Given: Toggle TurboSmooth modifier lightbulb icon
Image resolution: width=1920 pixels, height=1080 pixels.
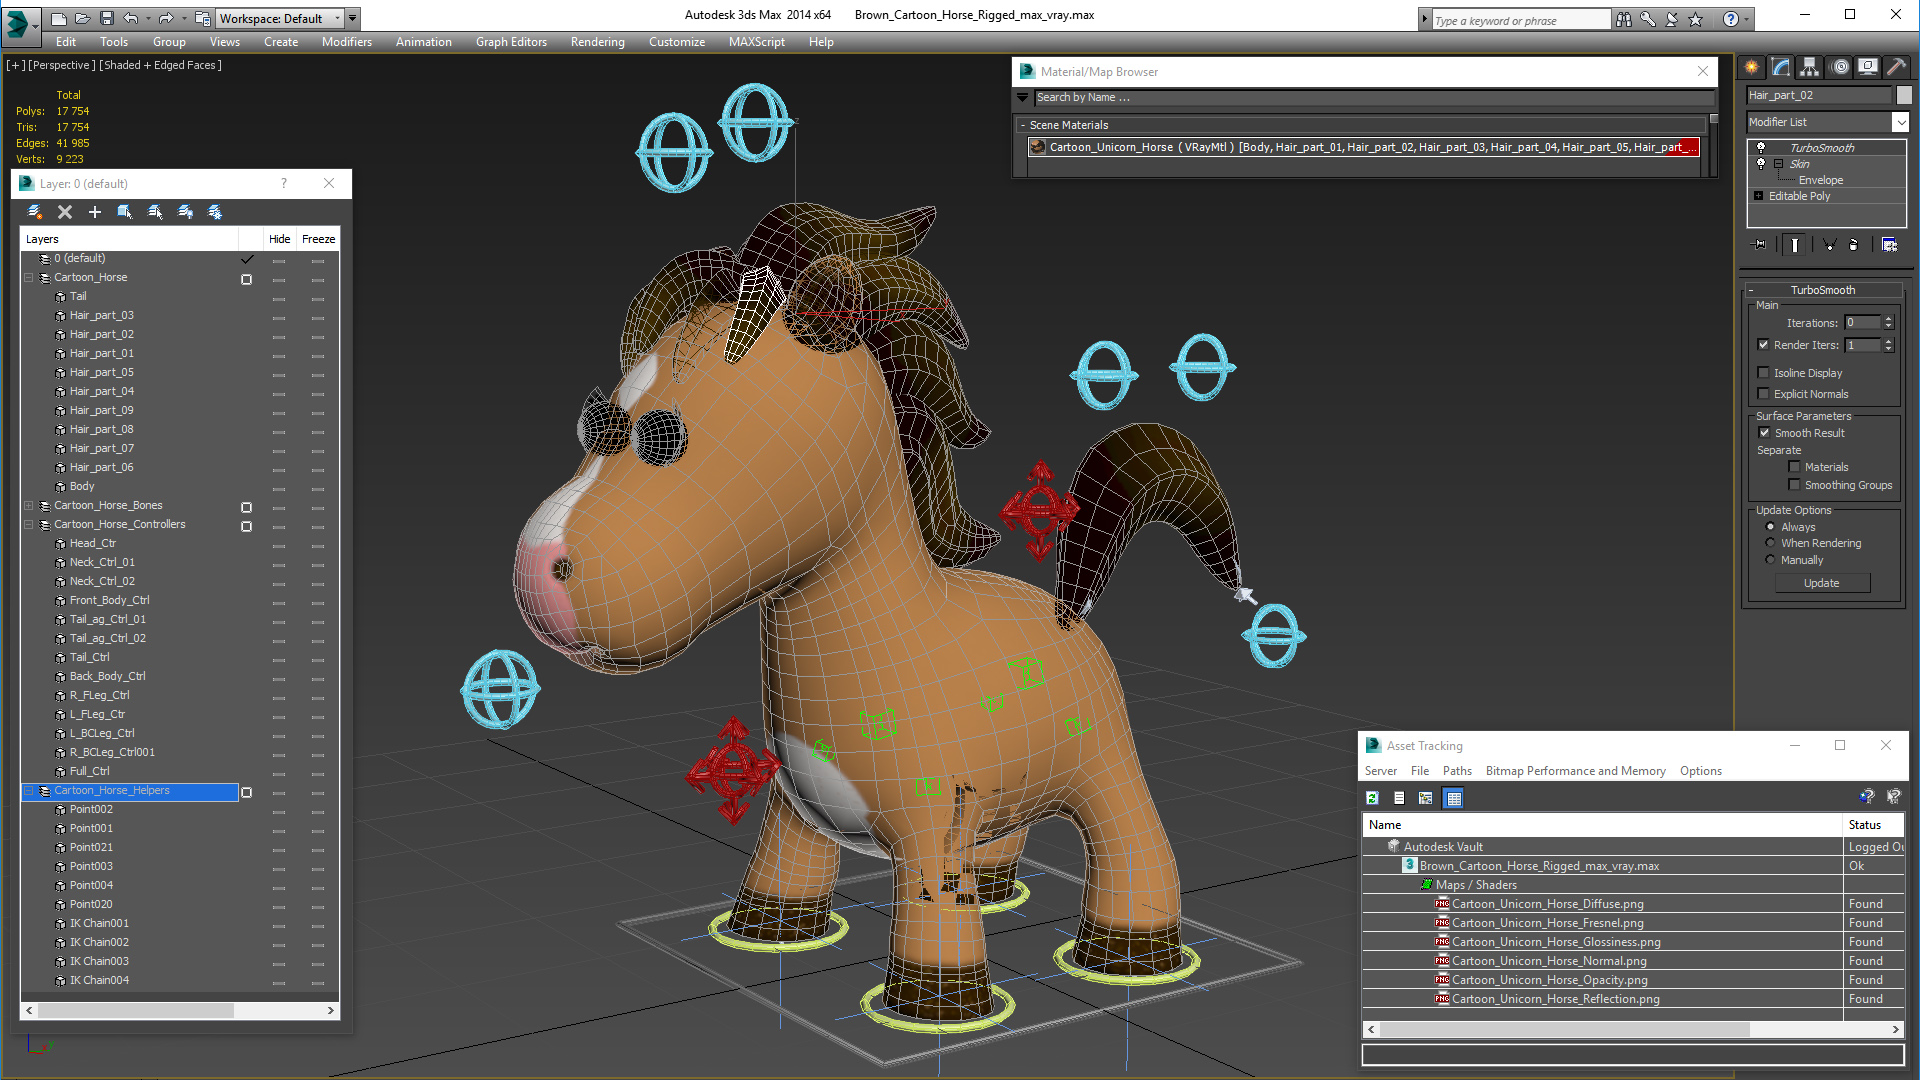Looking at the screenshot, I should (x=1761, y=148).
